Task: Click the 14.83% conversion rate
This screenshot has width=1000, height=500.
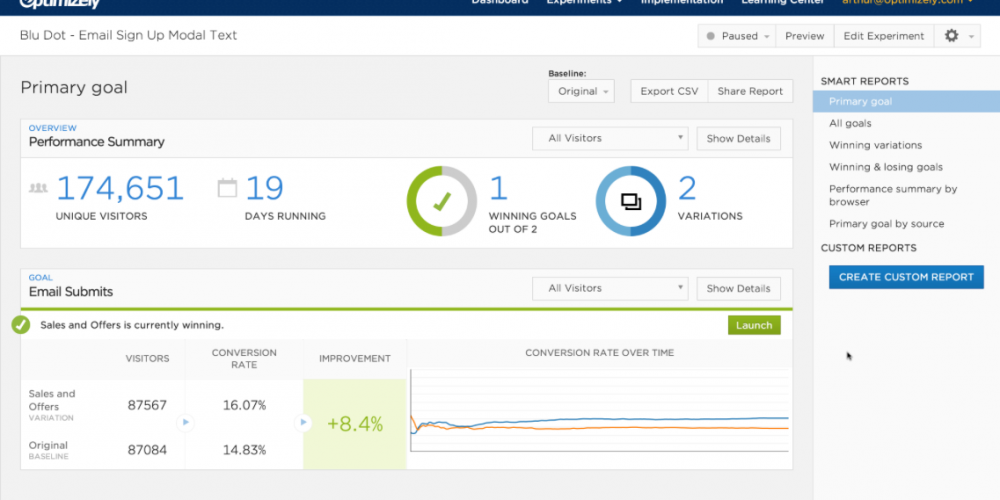Action: tap(245, 450)
